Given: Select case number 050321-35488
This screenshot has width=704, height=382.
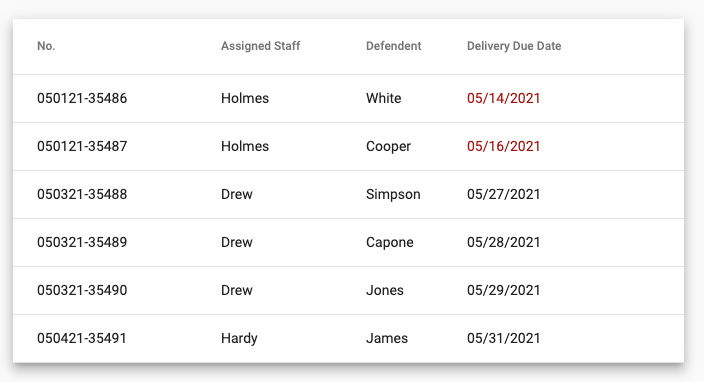Looking at the screenshot, I should pos(82,194).
